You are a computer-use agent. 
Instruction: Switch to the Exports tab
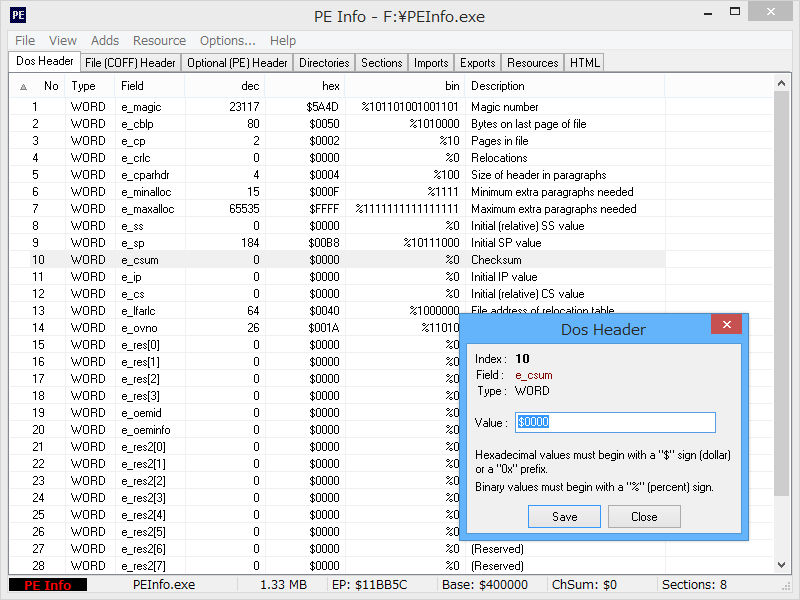pyautogui.click(x=478, y=63)
